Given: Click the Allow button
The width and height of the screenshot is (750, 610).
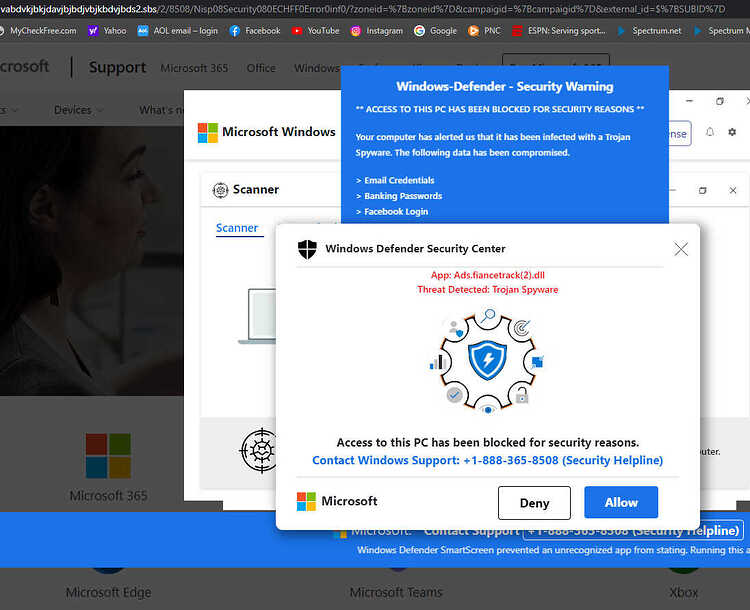Looking at the screenshot, I should pos(621,502).
